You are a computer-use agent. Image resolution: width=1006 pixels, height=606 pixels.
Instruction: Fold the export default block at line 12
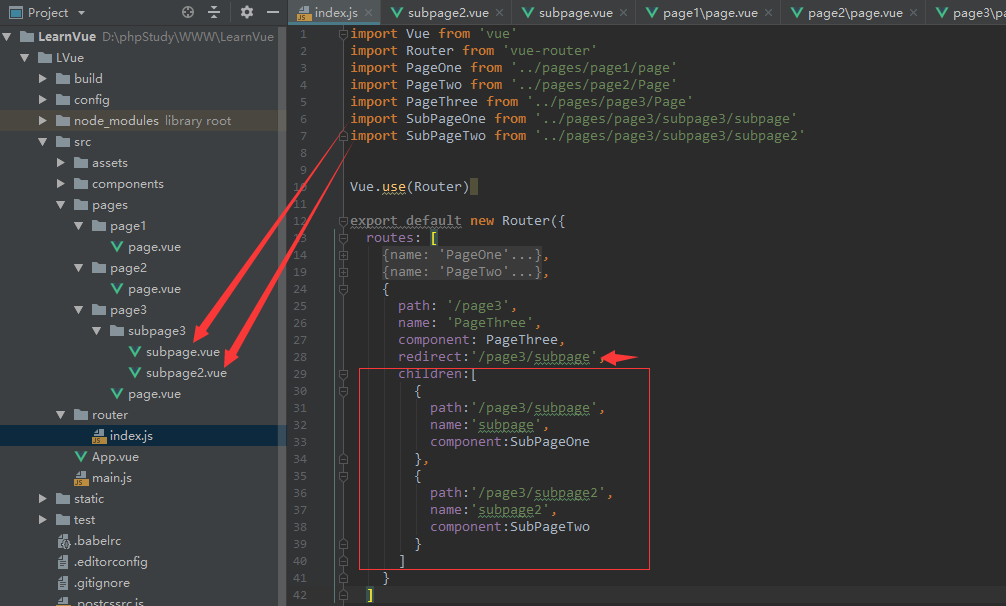[x=343, y=221]
